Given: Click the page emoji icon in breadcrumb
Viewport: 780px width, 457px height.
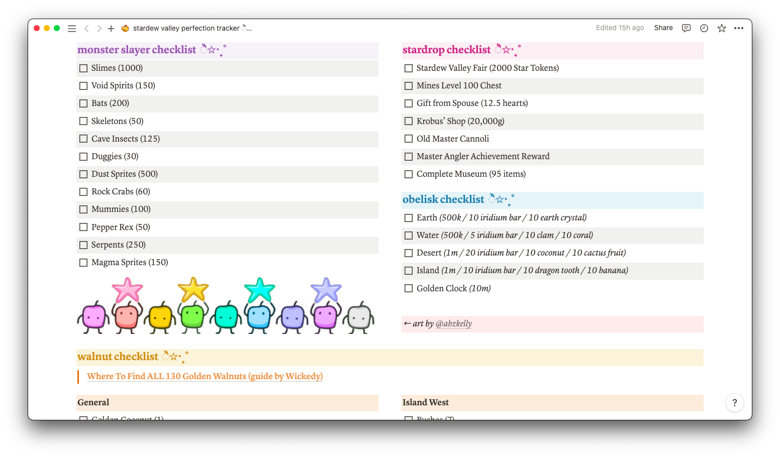Looking at the screenshot, I should click(125, 28).
